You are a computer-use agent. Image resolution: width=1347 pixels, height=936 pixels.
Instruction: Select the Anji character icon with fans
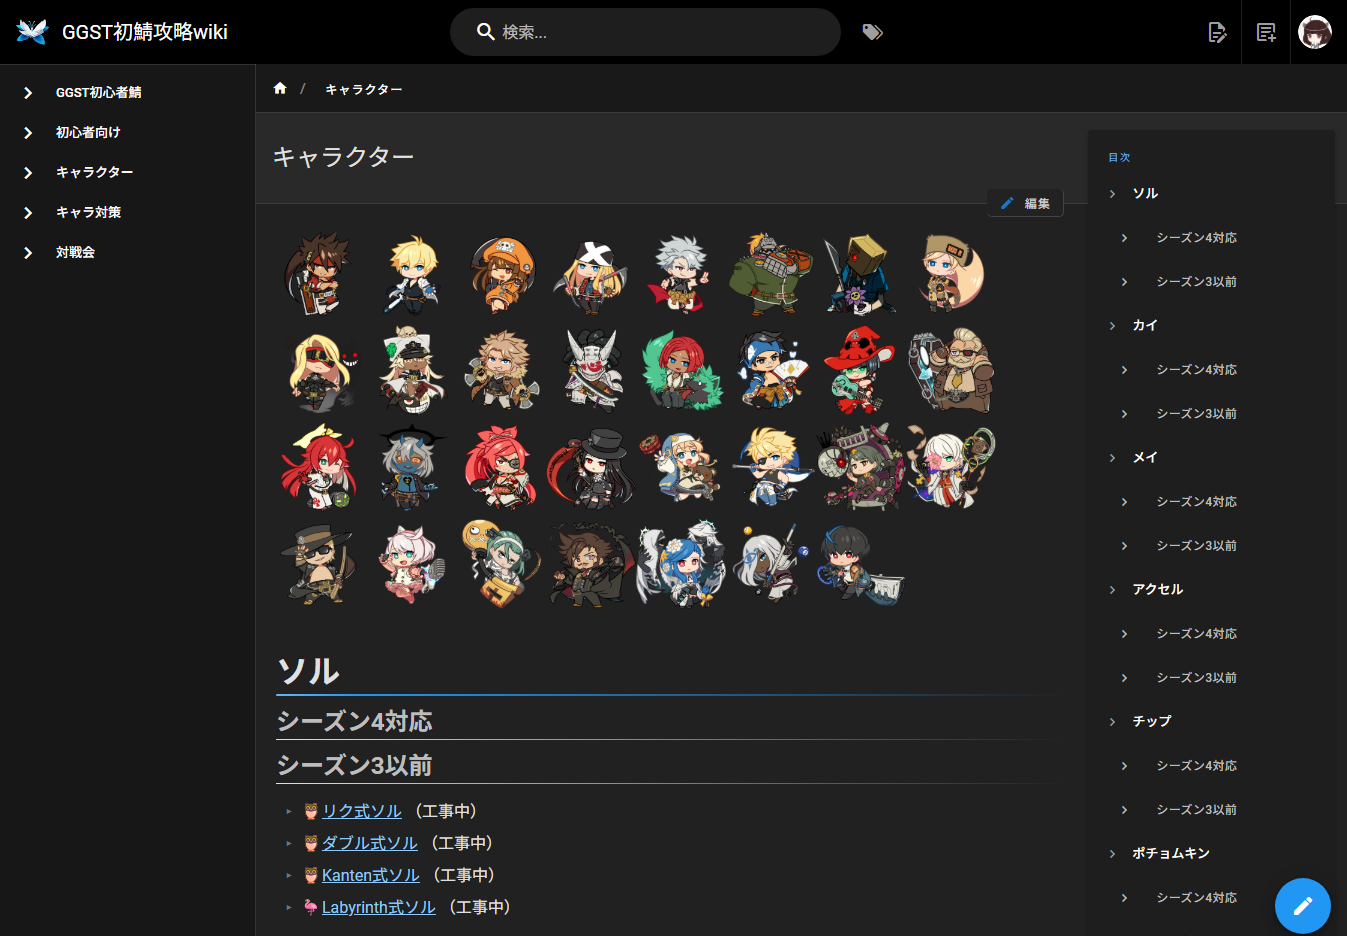point(771,370)
